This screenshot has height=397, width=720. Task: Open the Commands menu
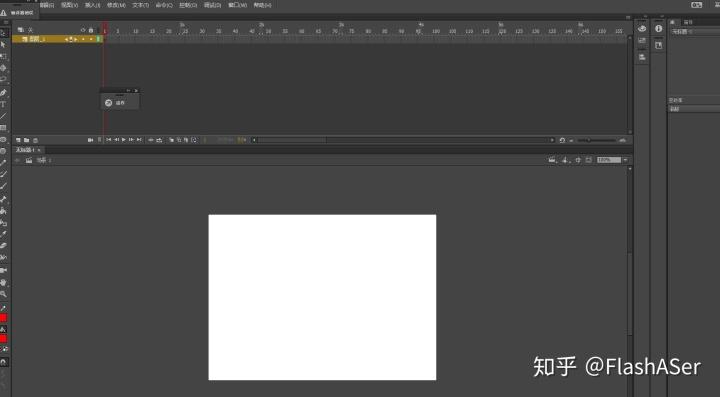[164, 5]
